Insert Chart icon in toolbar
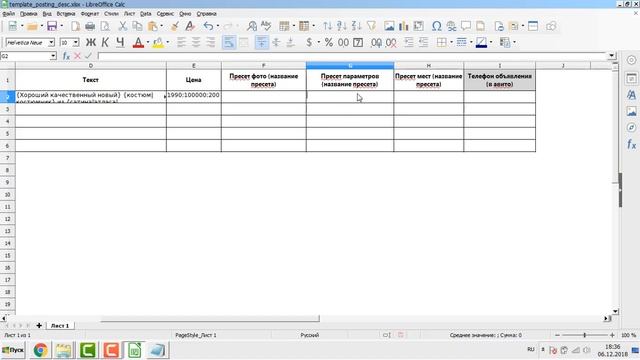 [x=404, y=26]
